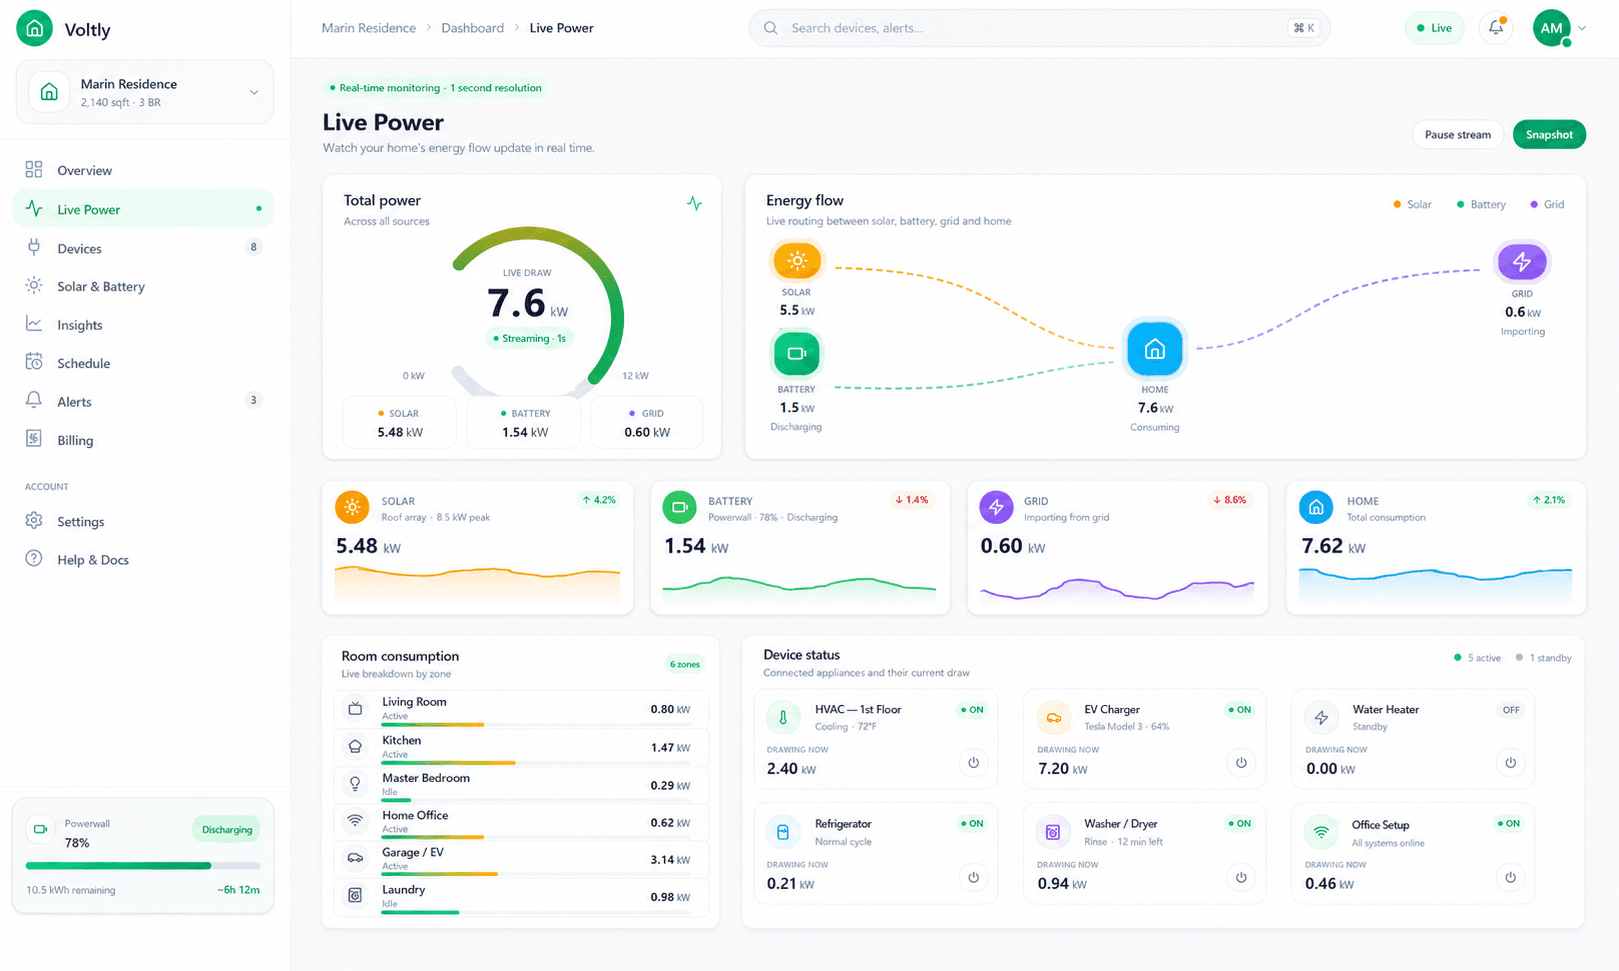
Task: Click the blue house icon on Home card
Action: pos(1316,507)
